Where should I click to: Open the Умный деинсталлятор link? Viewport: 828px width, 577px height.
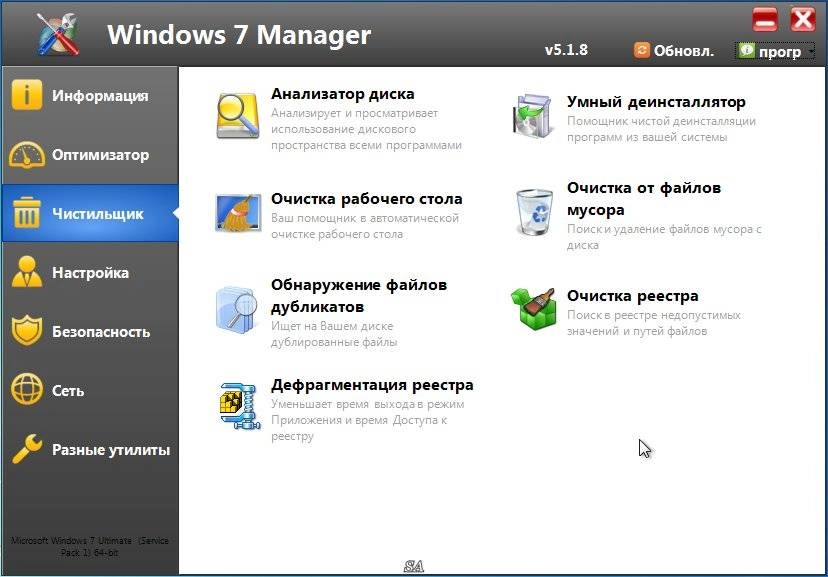coord(656,101)
